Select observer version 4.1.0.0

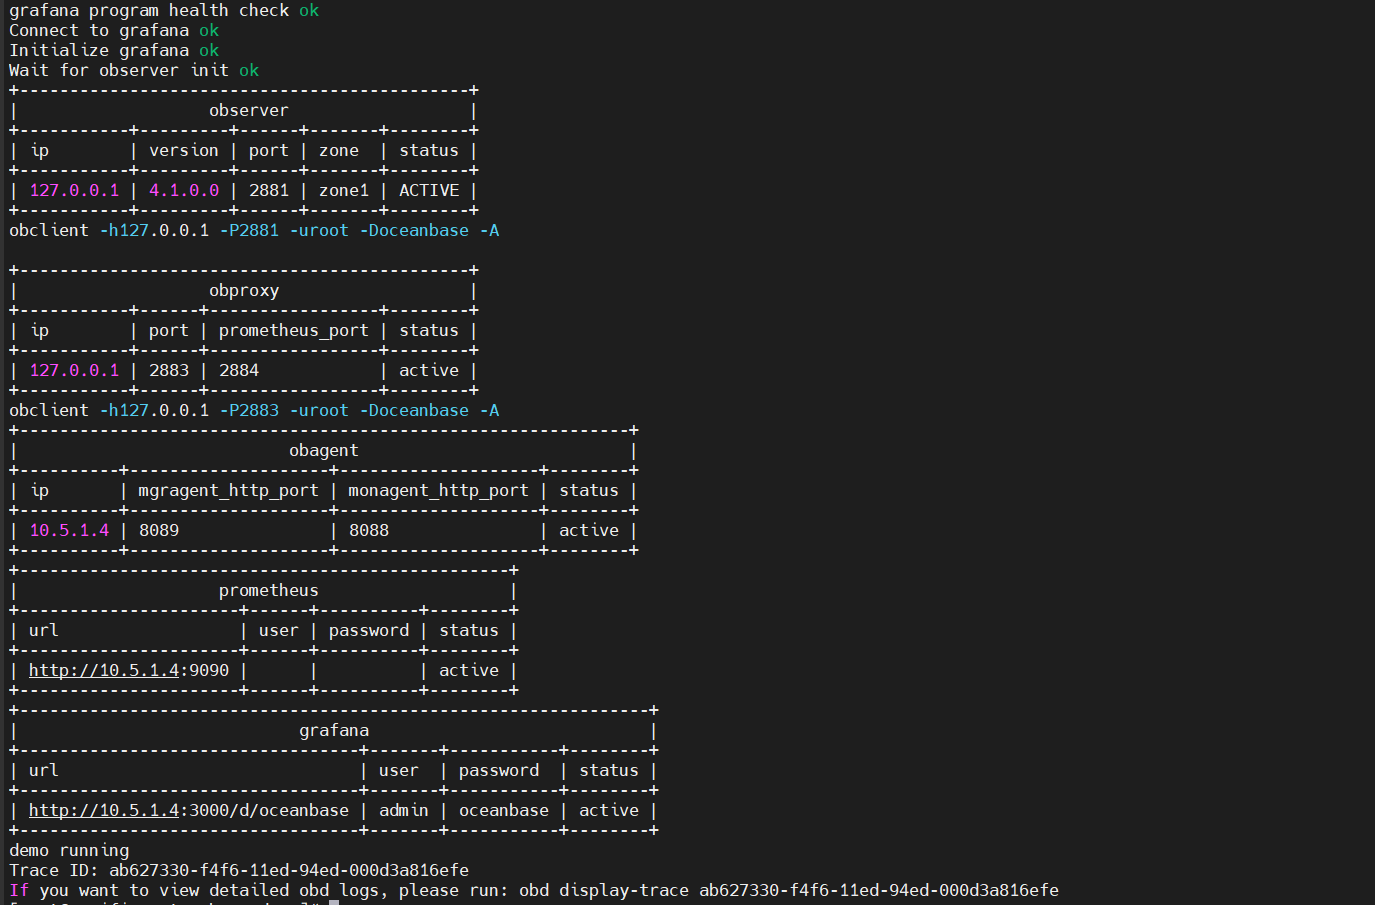[x=184, y=191]
